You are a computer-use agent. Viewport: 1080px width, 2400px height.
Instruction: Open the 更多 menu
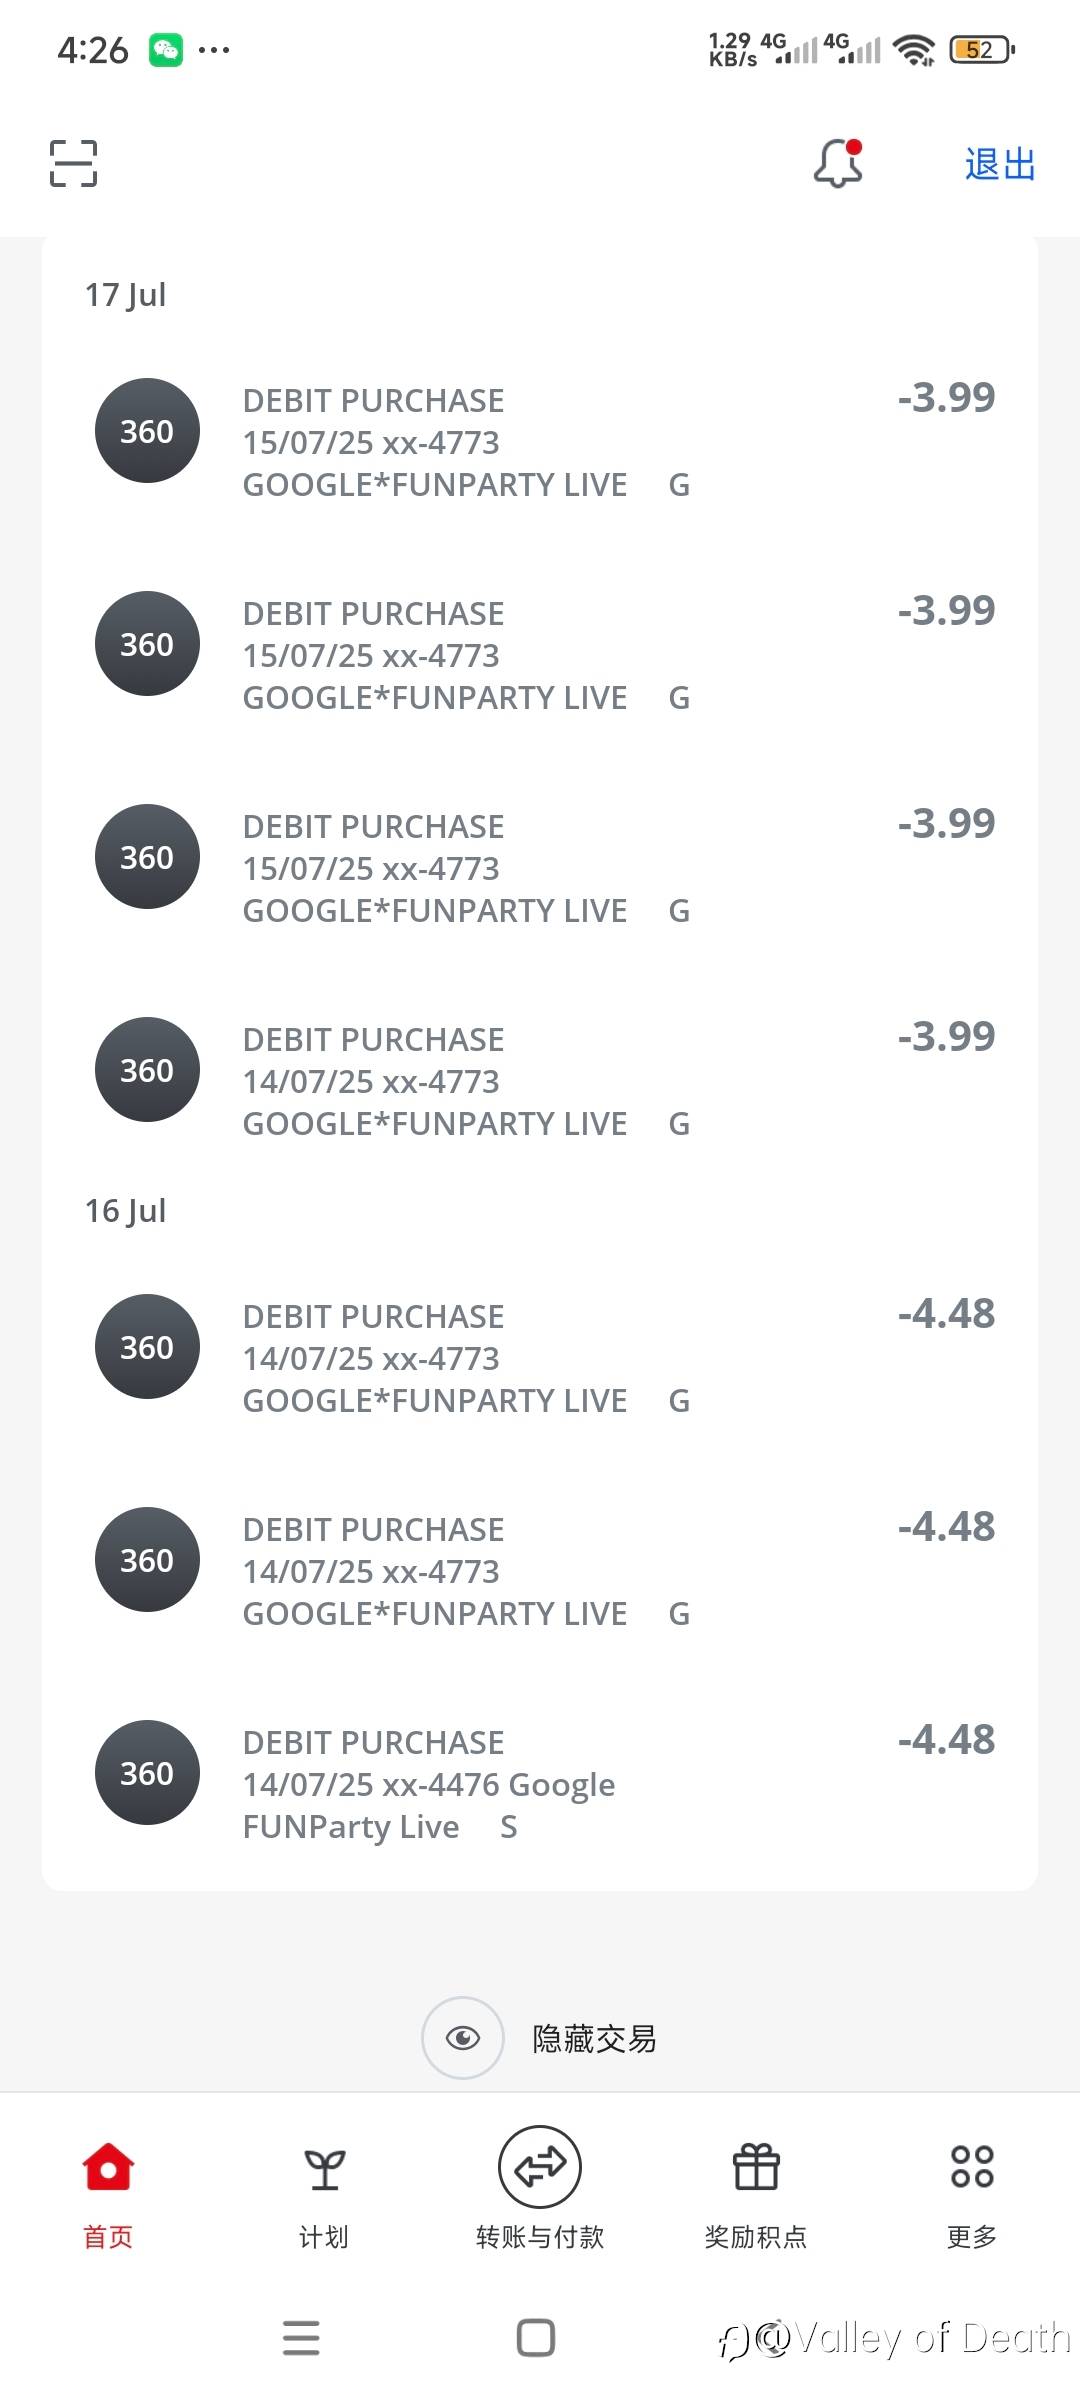tap(972, 2190)
